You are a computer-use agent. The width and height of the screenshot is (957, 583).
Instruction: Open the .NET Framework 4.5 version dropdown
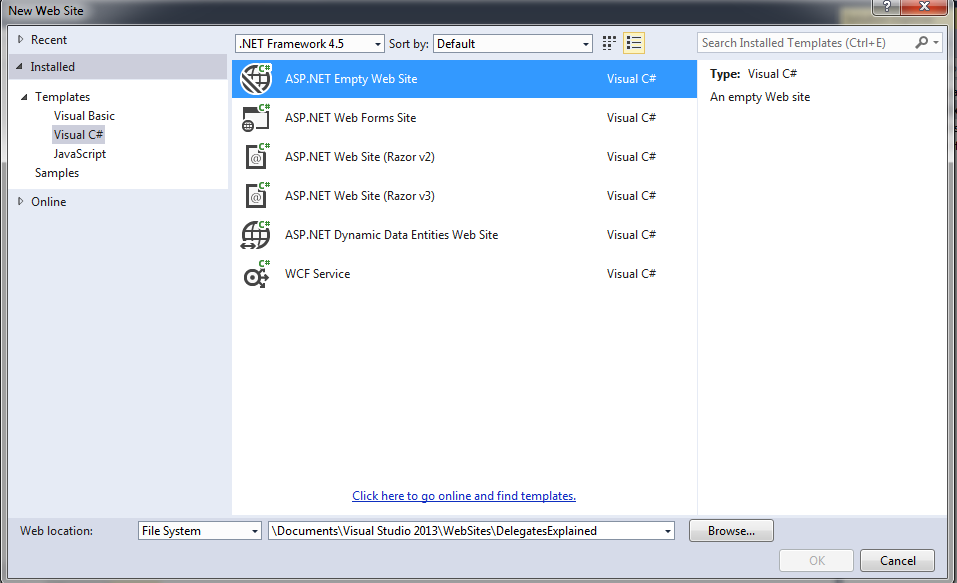[310, 44]
